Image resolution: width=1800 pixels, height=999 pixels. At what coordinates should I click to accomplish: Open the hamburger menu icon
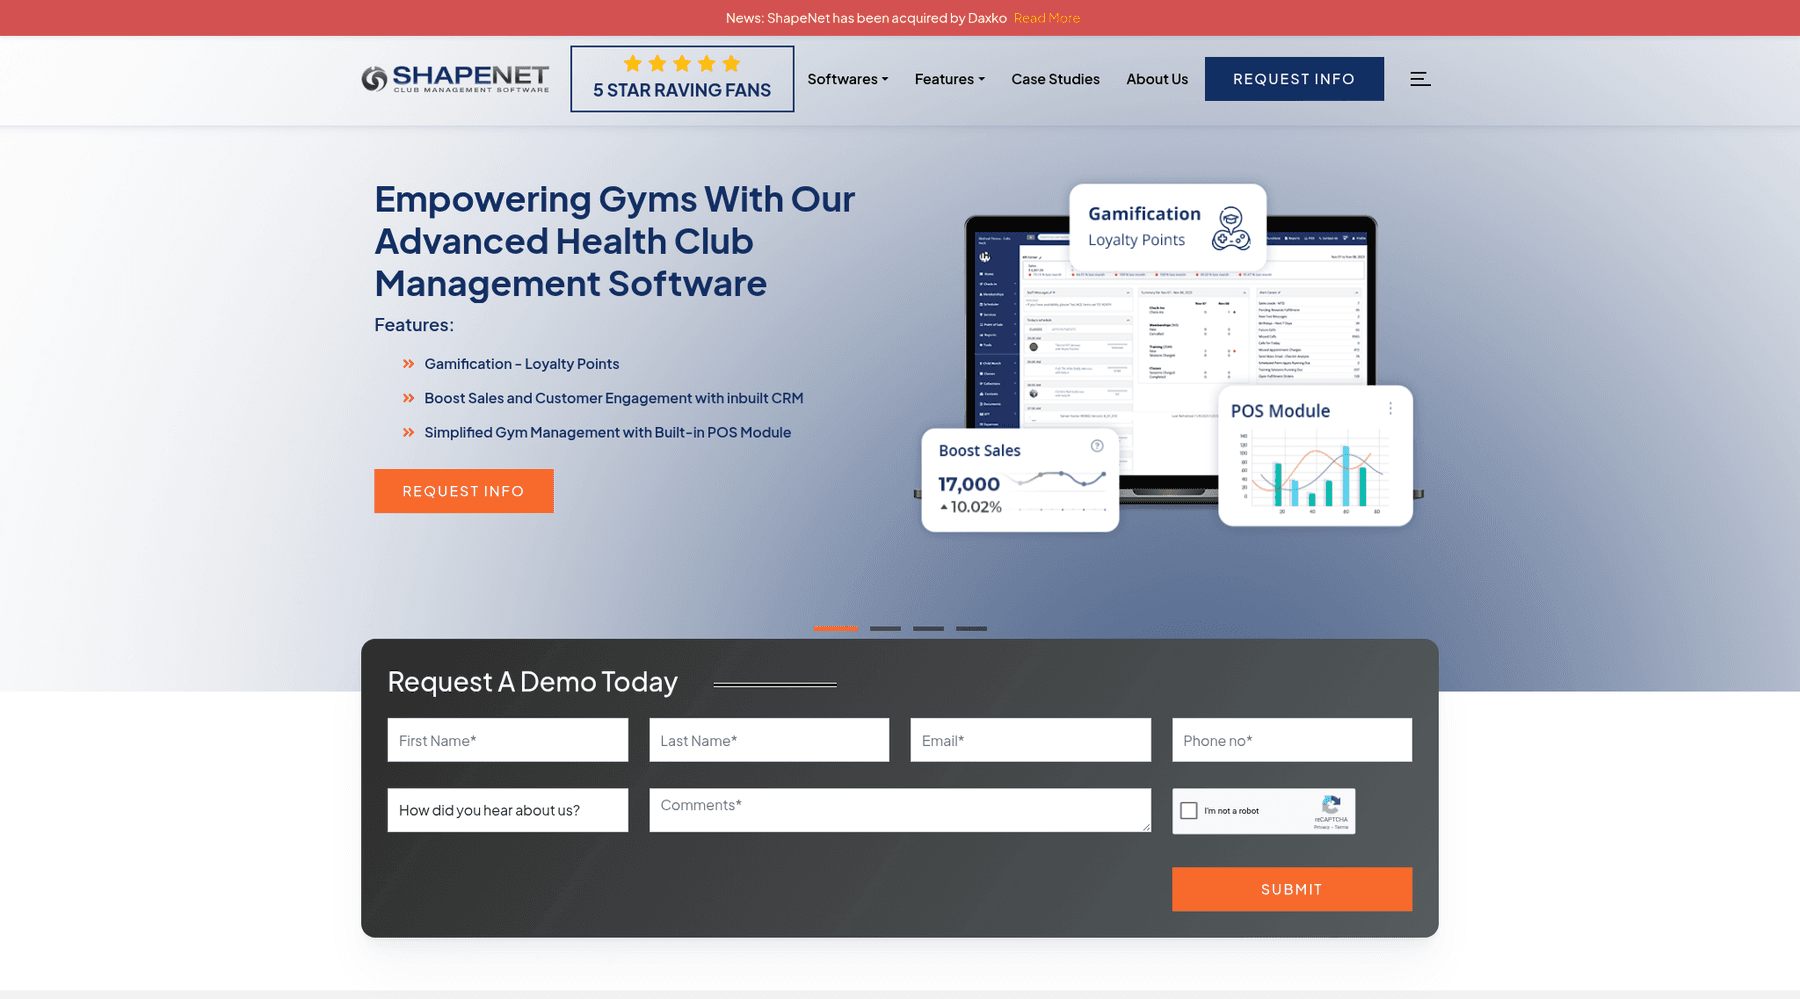click(1420, 79)
